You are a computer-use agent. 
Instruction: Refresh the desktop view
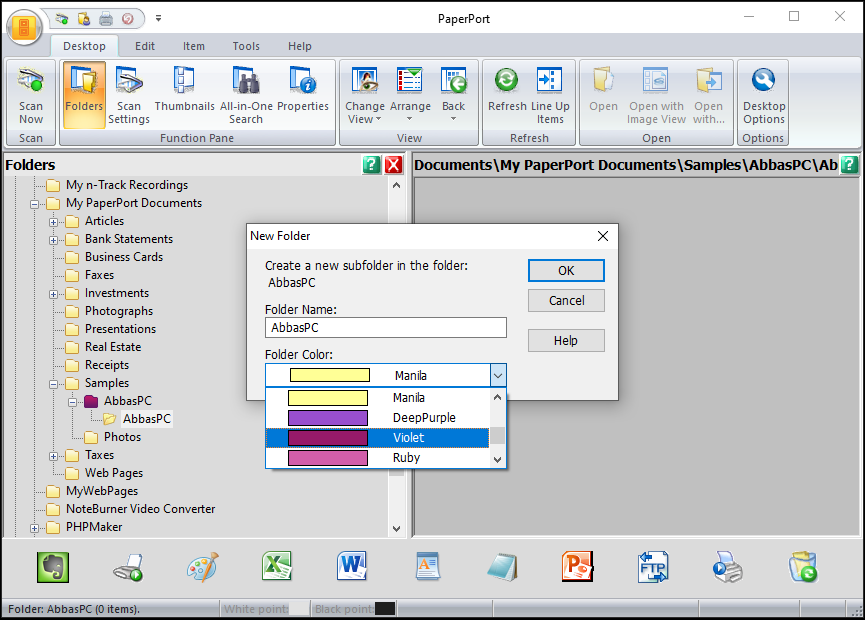(506, 89)
